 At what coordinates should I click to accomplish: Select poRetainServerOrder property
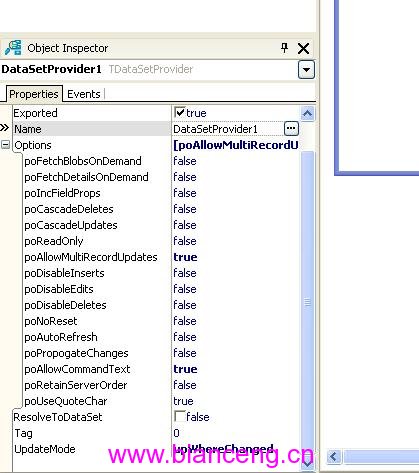coord(76,385)
